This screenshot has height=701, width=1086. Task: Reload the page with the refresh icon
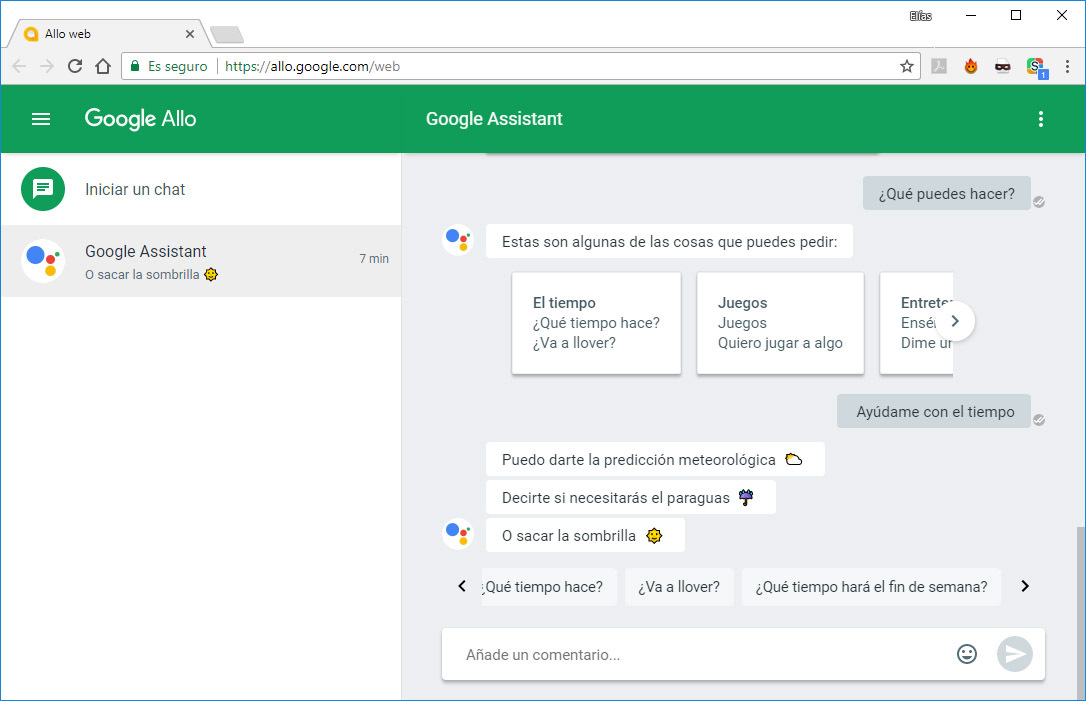75,66
